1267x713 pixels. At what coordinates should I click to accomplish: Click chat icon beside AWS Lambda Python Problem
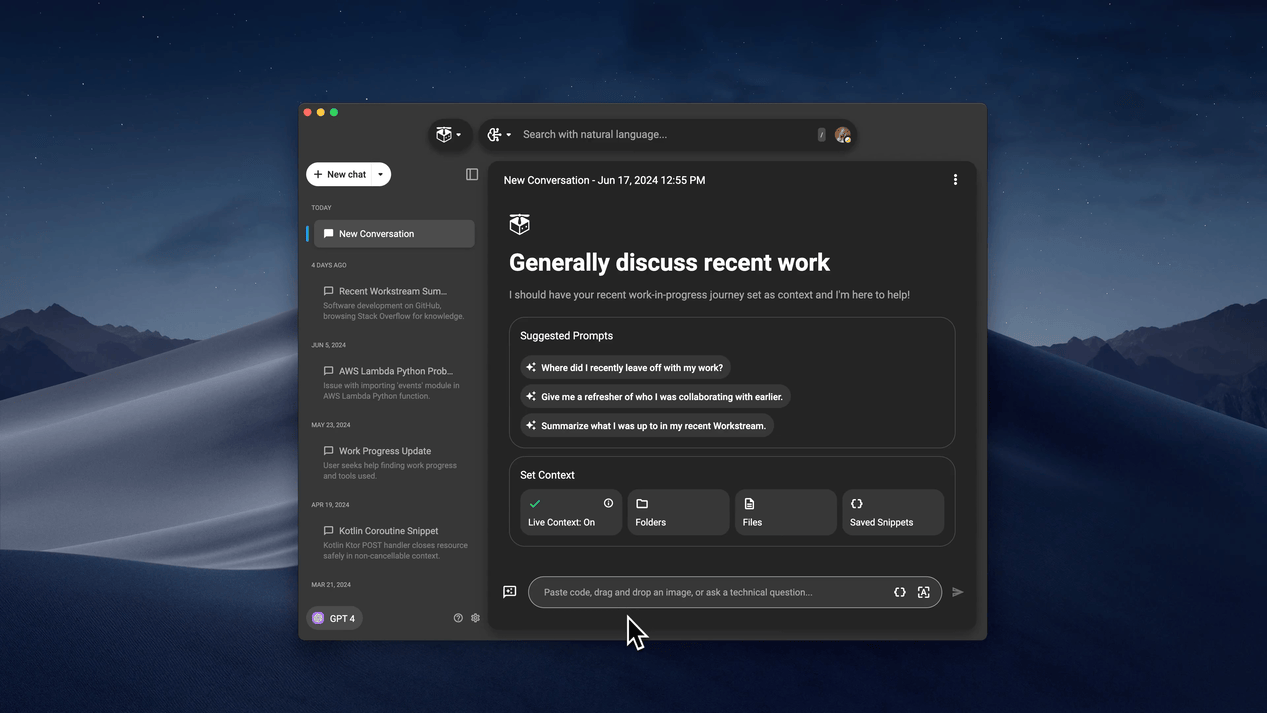(x=328, y=371)
